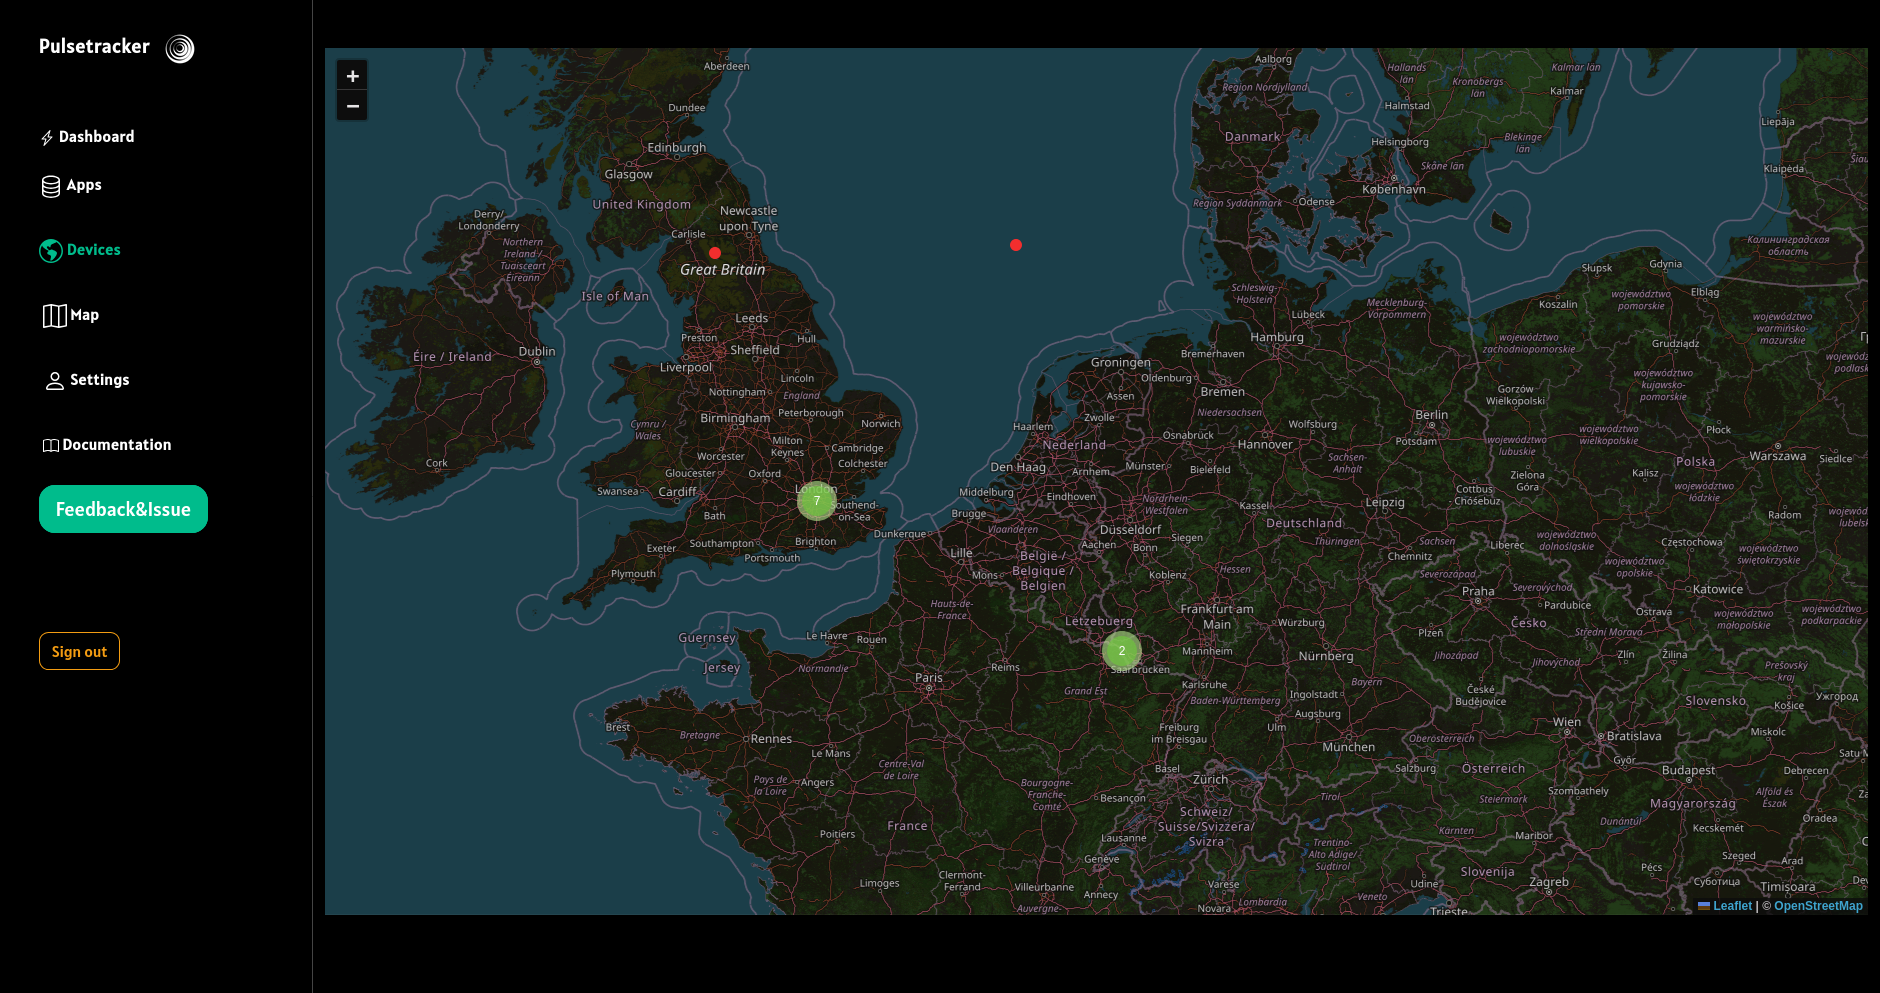Click the Settings user profile icon
This screenshot has height=993, width=1880.
[x=55, y=381]
